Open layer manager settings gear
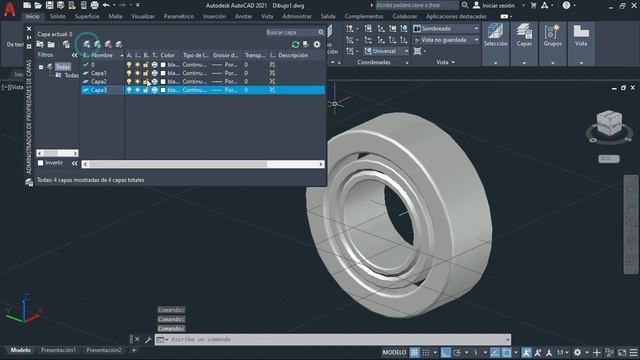 coord(317,44)
